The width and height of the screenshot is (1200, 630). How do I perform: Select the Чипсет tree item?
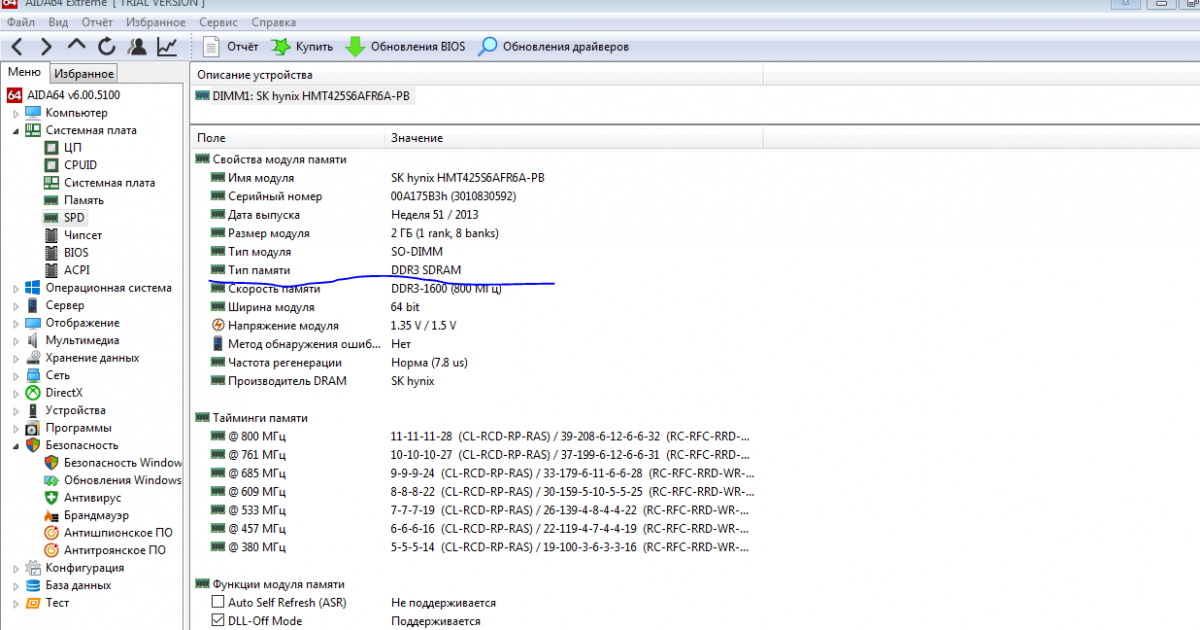pyautogui.click(x=82, y=235)
